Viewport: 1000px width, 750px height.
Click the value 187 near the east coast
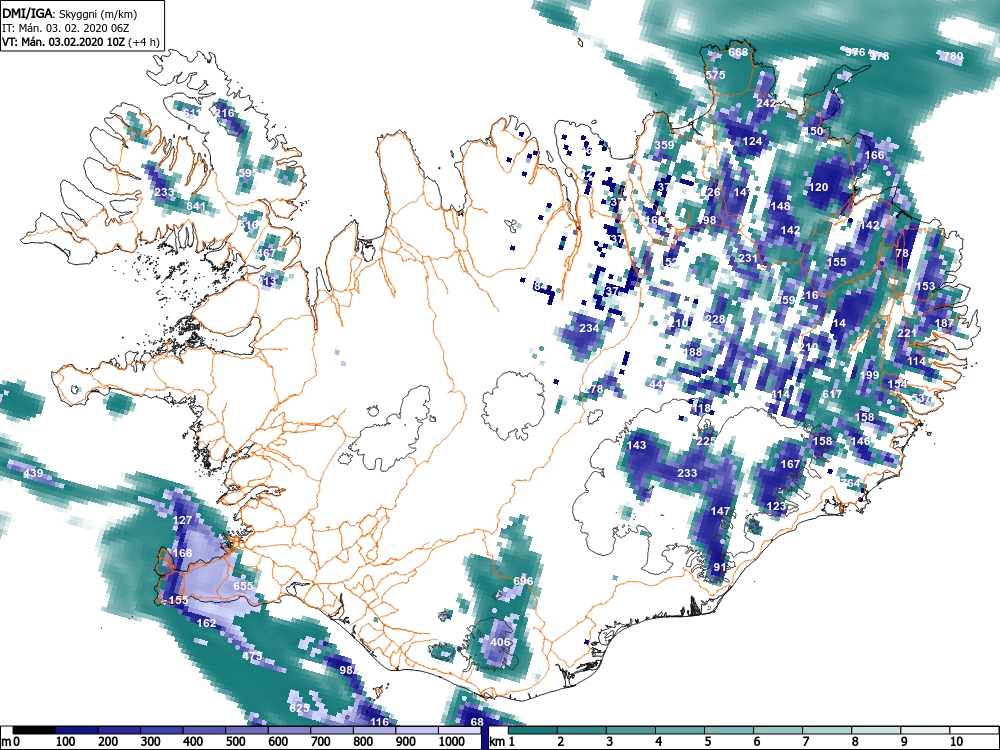pos(944,323)
